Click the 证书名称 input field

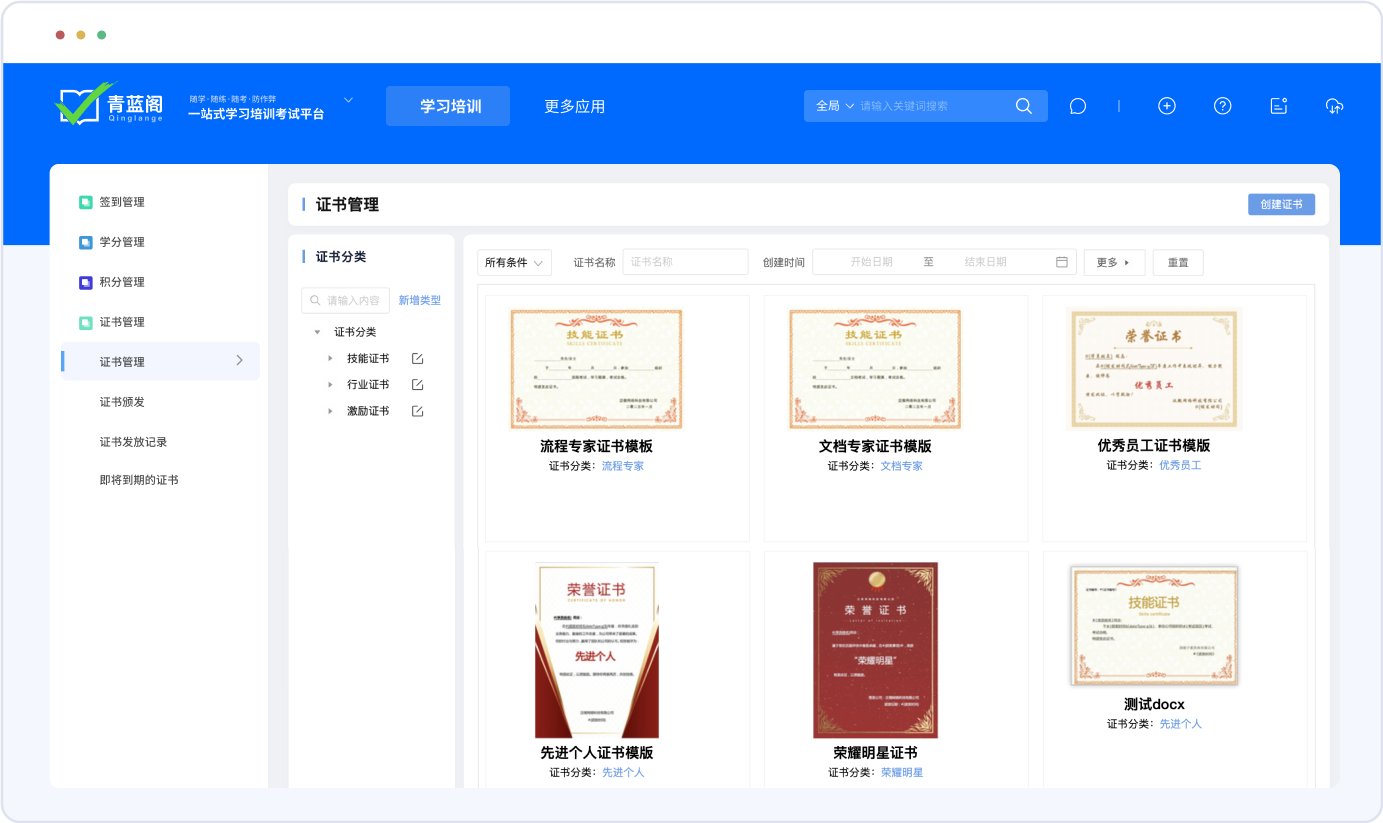(685, 262)
